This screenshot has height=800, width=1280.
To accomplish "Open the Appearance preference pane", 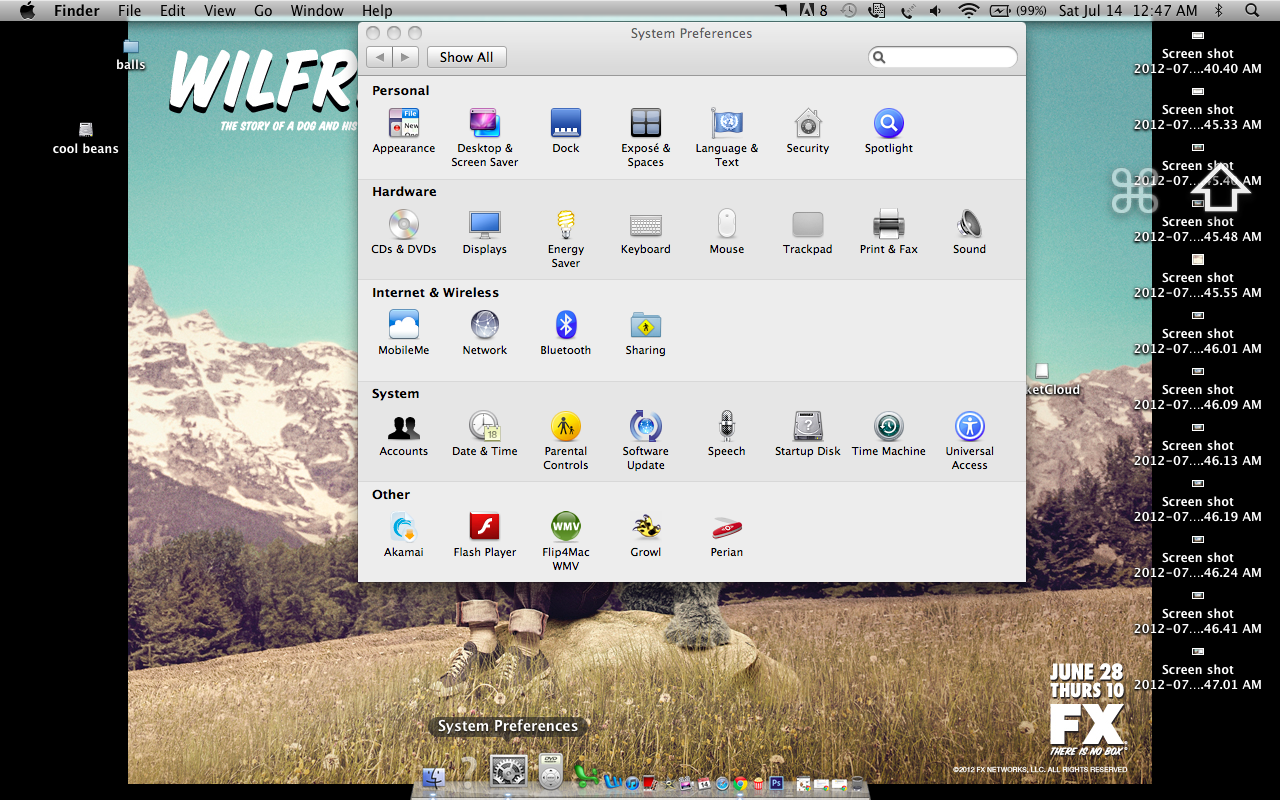I will [404, 131].
